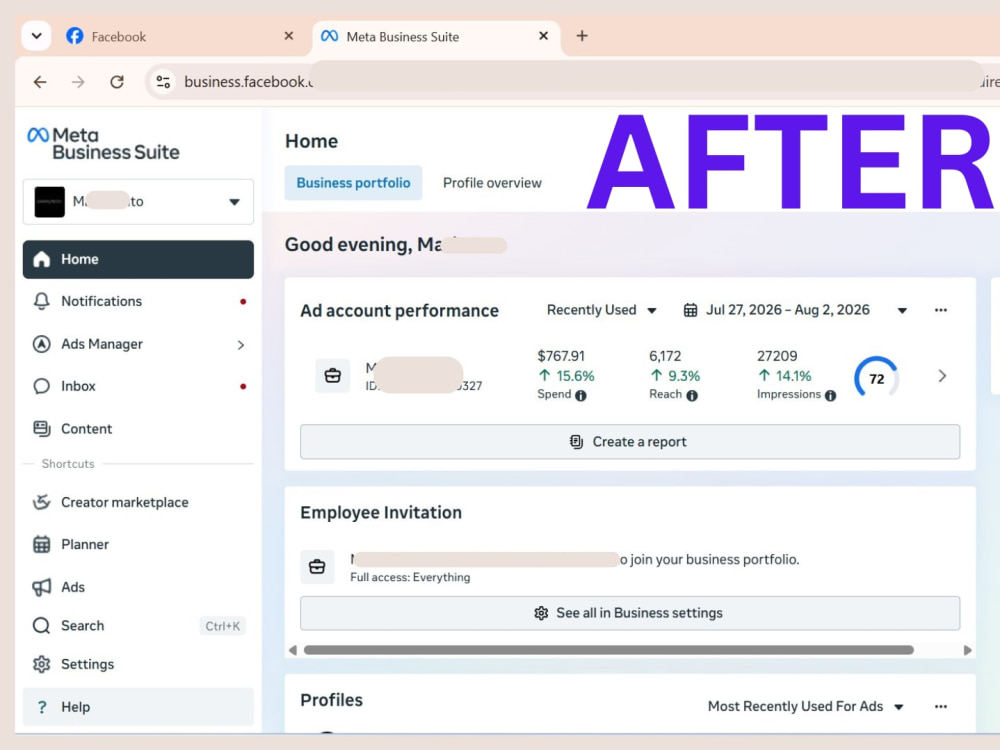Close the Meta Business Suite tab
This screenshot has width=1000, height=750.
coord(543,36)
